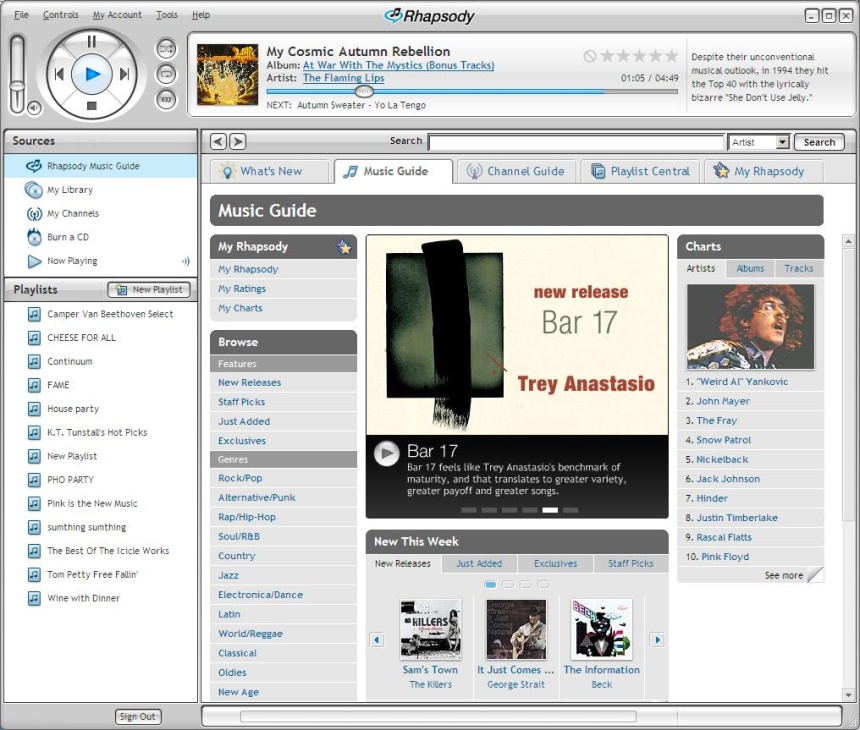Click the Now Playing triangle icon
The width and height of the screenshot is (860, 730).
tap(34, 261)
